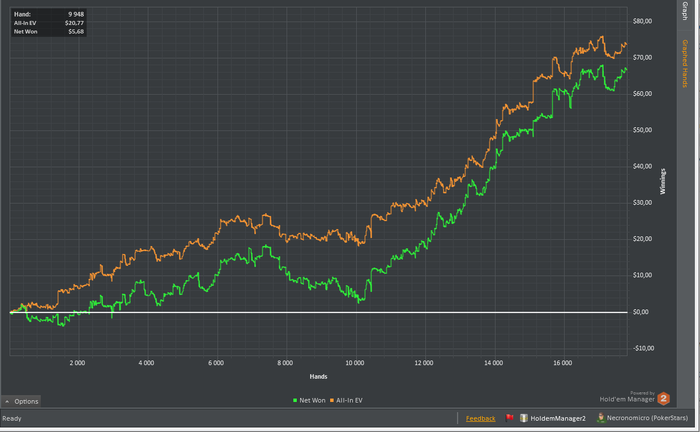Click the $60,00 axis label
Viewport: 700px width, 432px height.
(642, 94)
